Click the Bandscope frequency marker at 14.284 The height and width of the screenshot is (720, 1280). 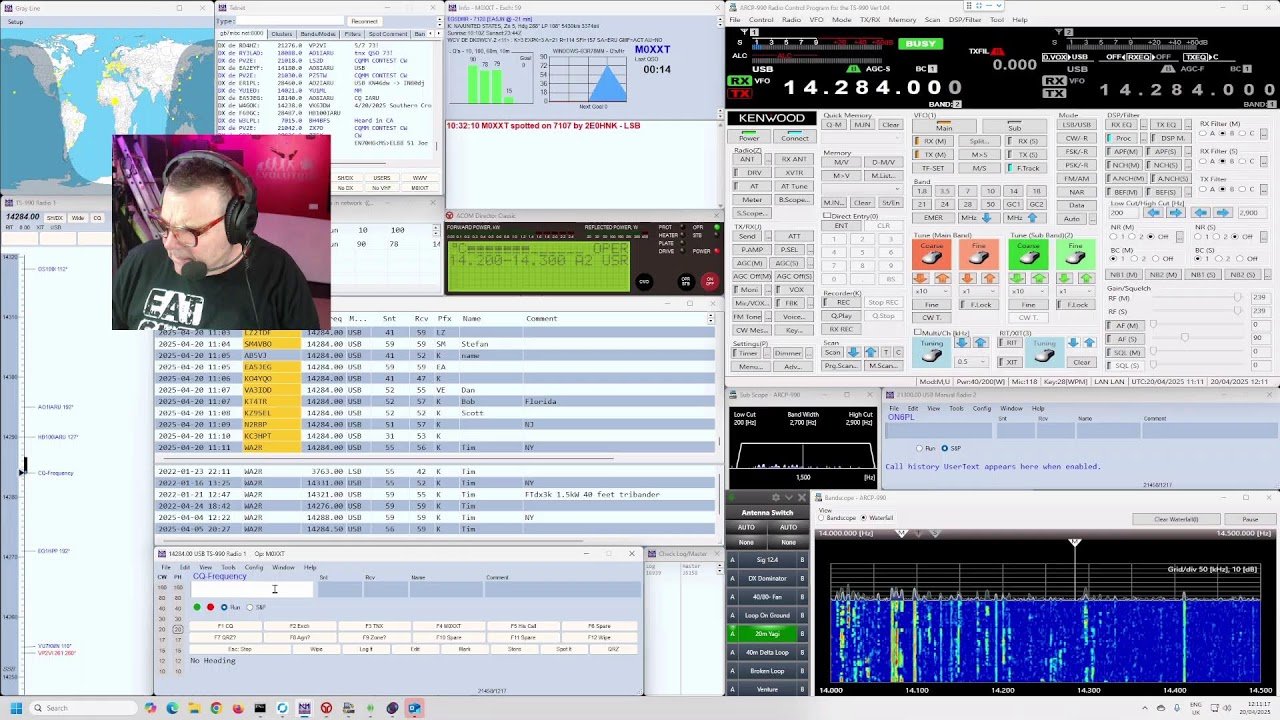pos(1075,543)
